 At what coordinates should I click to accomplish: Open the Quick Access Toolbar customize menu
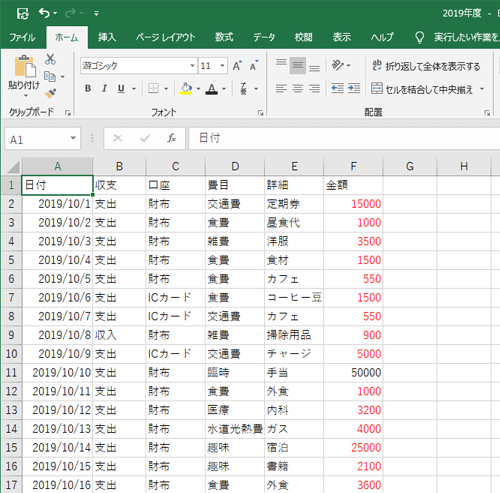96,14
